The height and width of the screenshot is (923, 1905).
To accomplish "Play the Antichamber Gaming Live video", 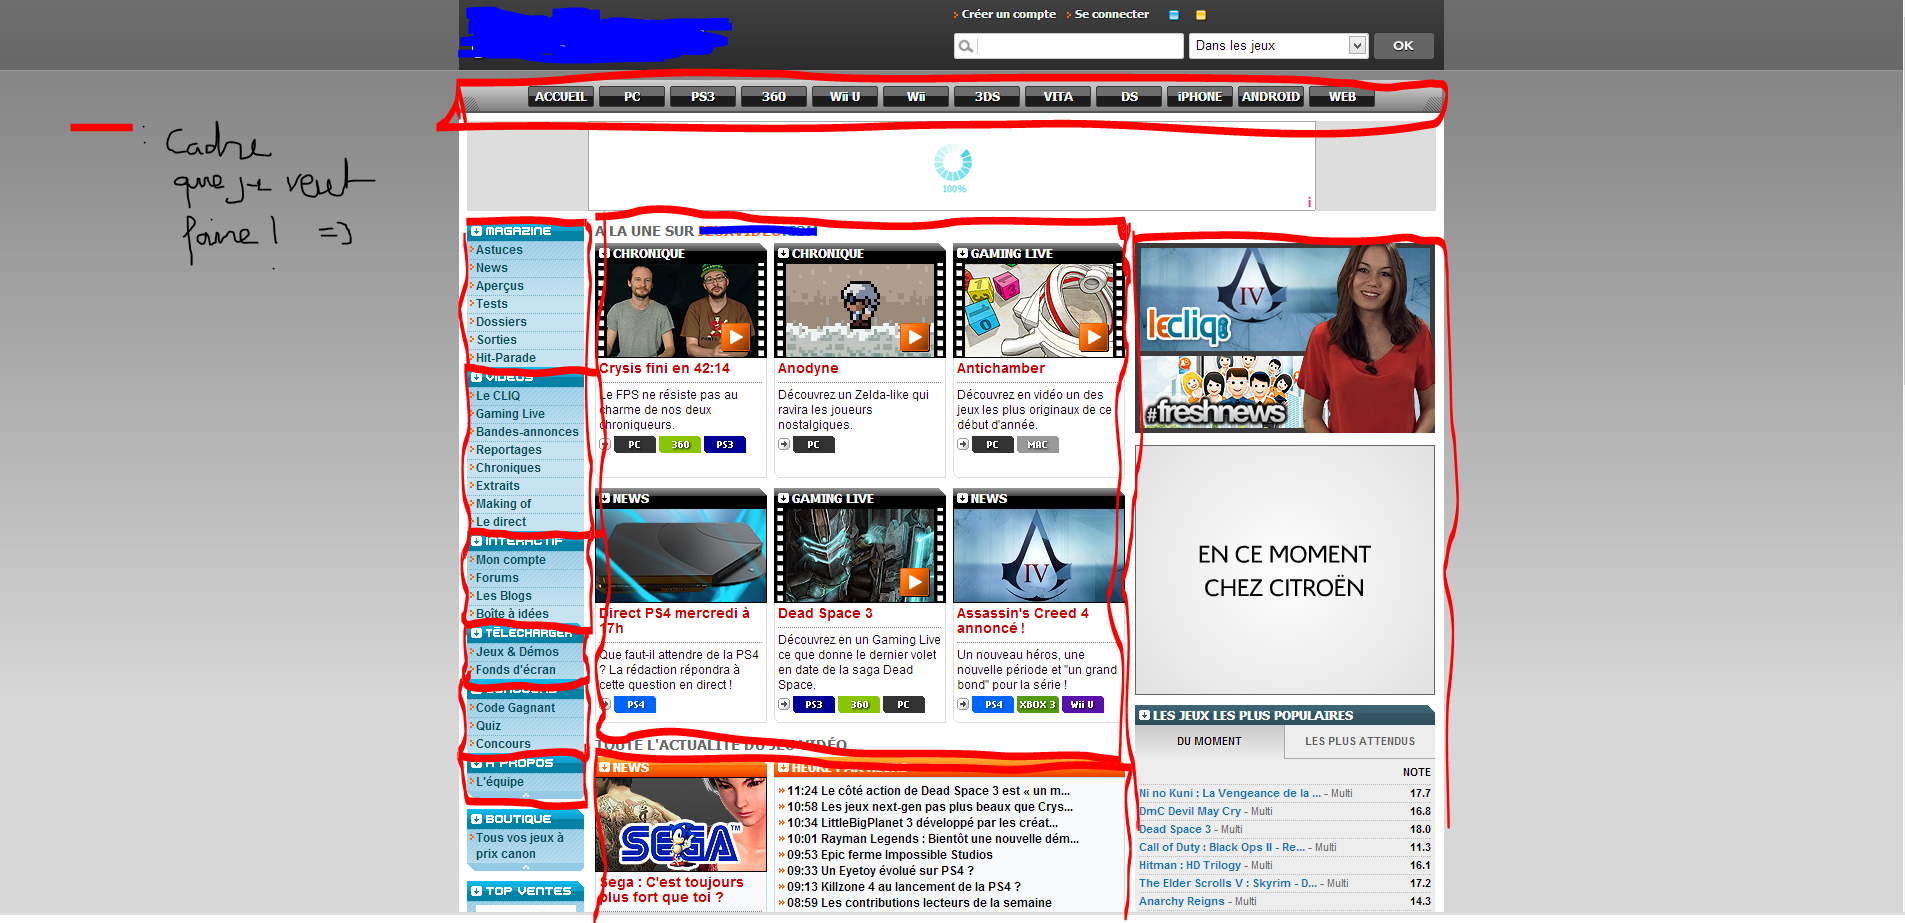I will (1093, 337).
